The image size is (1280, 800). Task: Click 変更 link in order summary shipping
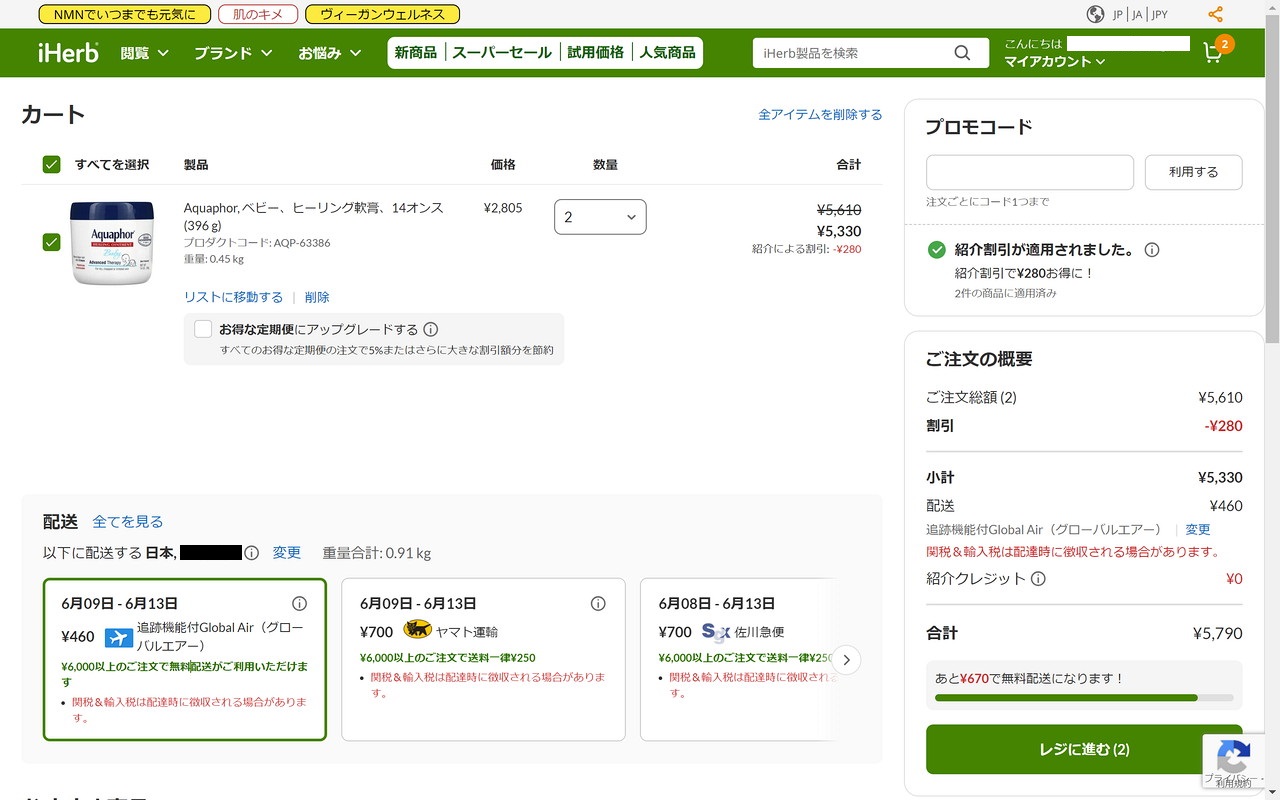coord(1198,530)
